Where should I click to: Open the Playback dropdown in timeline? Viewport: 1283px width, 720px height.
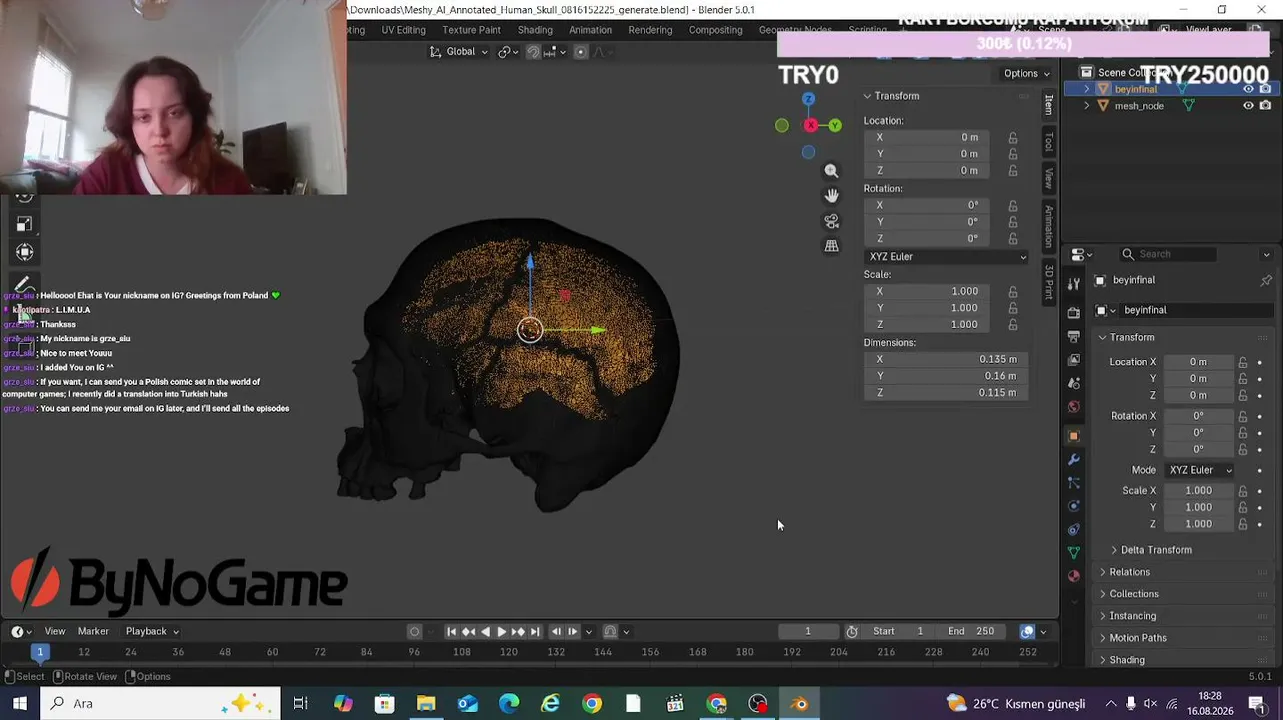coord(152,631)
